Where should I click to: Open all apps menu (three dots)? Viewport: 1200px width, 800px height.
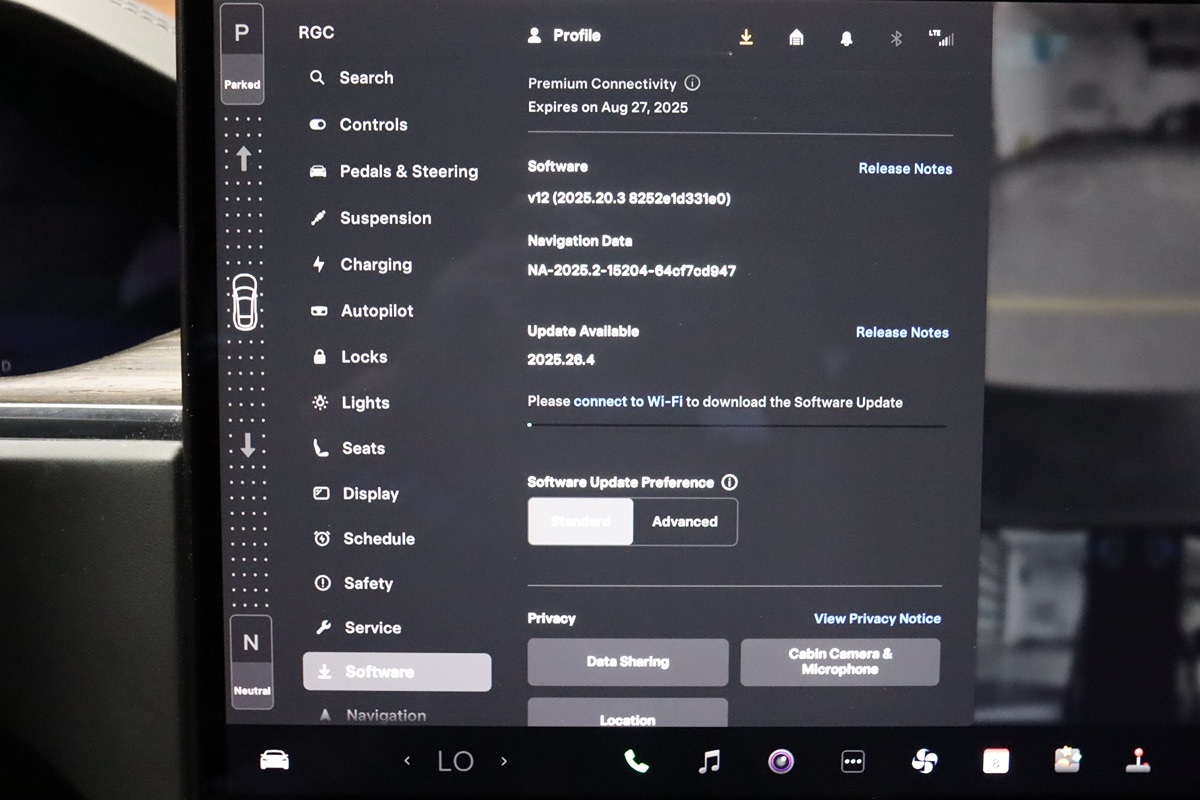pos(853,762)
